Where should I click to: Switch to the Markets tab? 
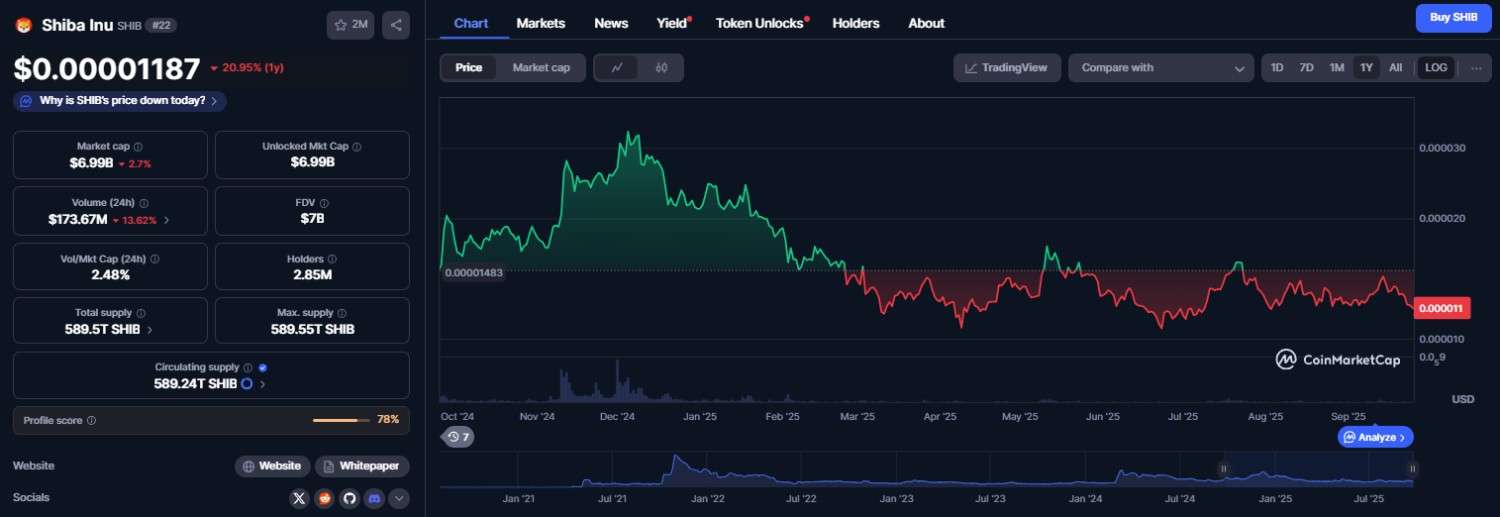pos(541,23)
